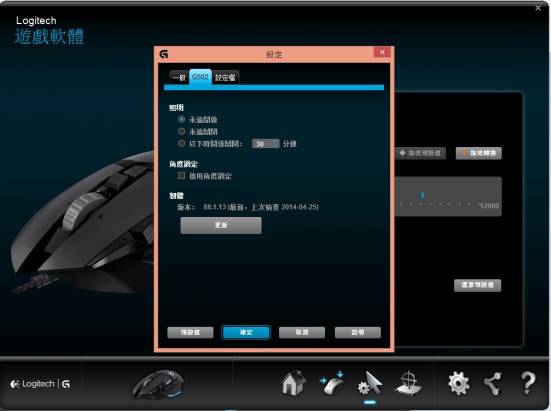The width and height of the screenshot is (551, 411).
Task: Enable the 使用角度鎖定 checkbox
Action: [181, 175]
